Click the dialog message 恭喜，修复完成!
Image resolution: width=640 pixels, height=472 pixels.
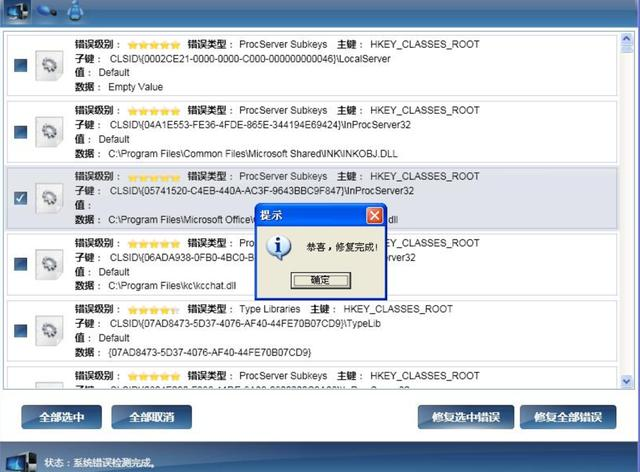pos(342,247)
